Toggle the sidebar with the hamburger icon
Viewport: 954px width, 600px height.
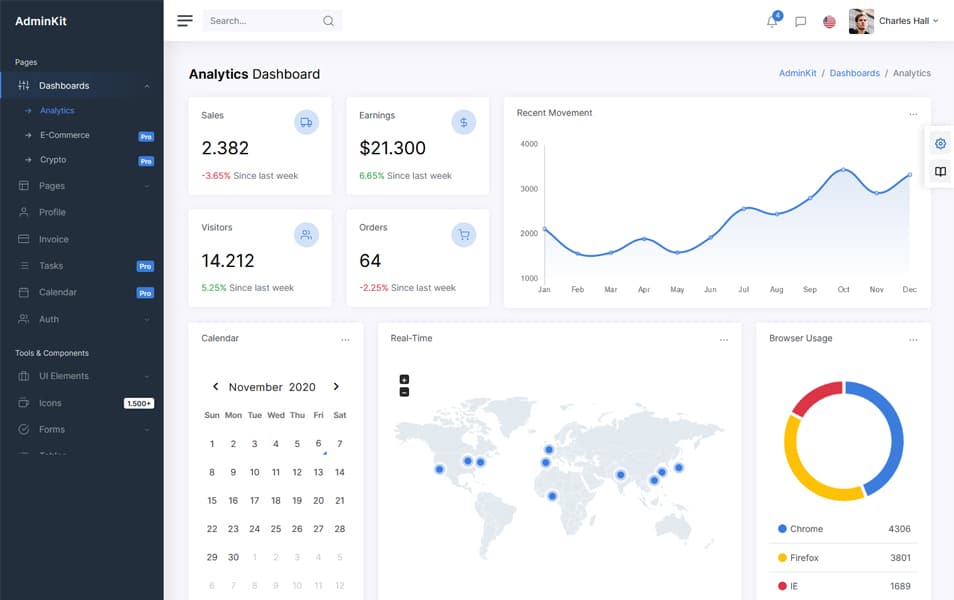pyautogui.click(x=184, y=20)
